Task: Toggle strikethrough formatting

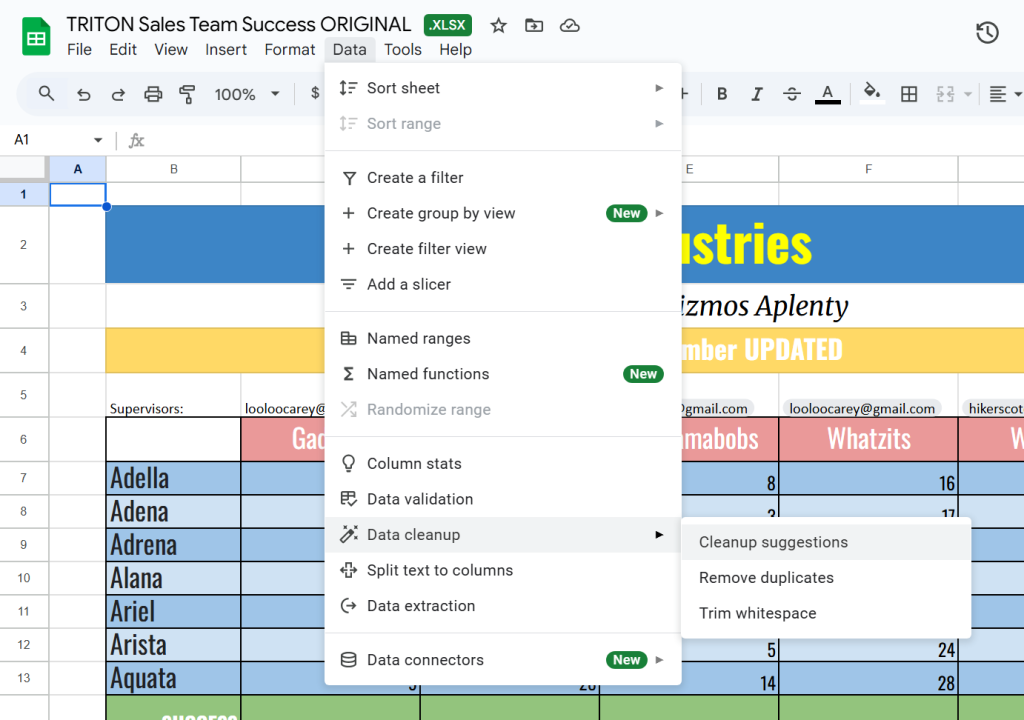Action: pyautogui.click(x=792, y=94)
